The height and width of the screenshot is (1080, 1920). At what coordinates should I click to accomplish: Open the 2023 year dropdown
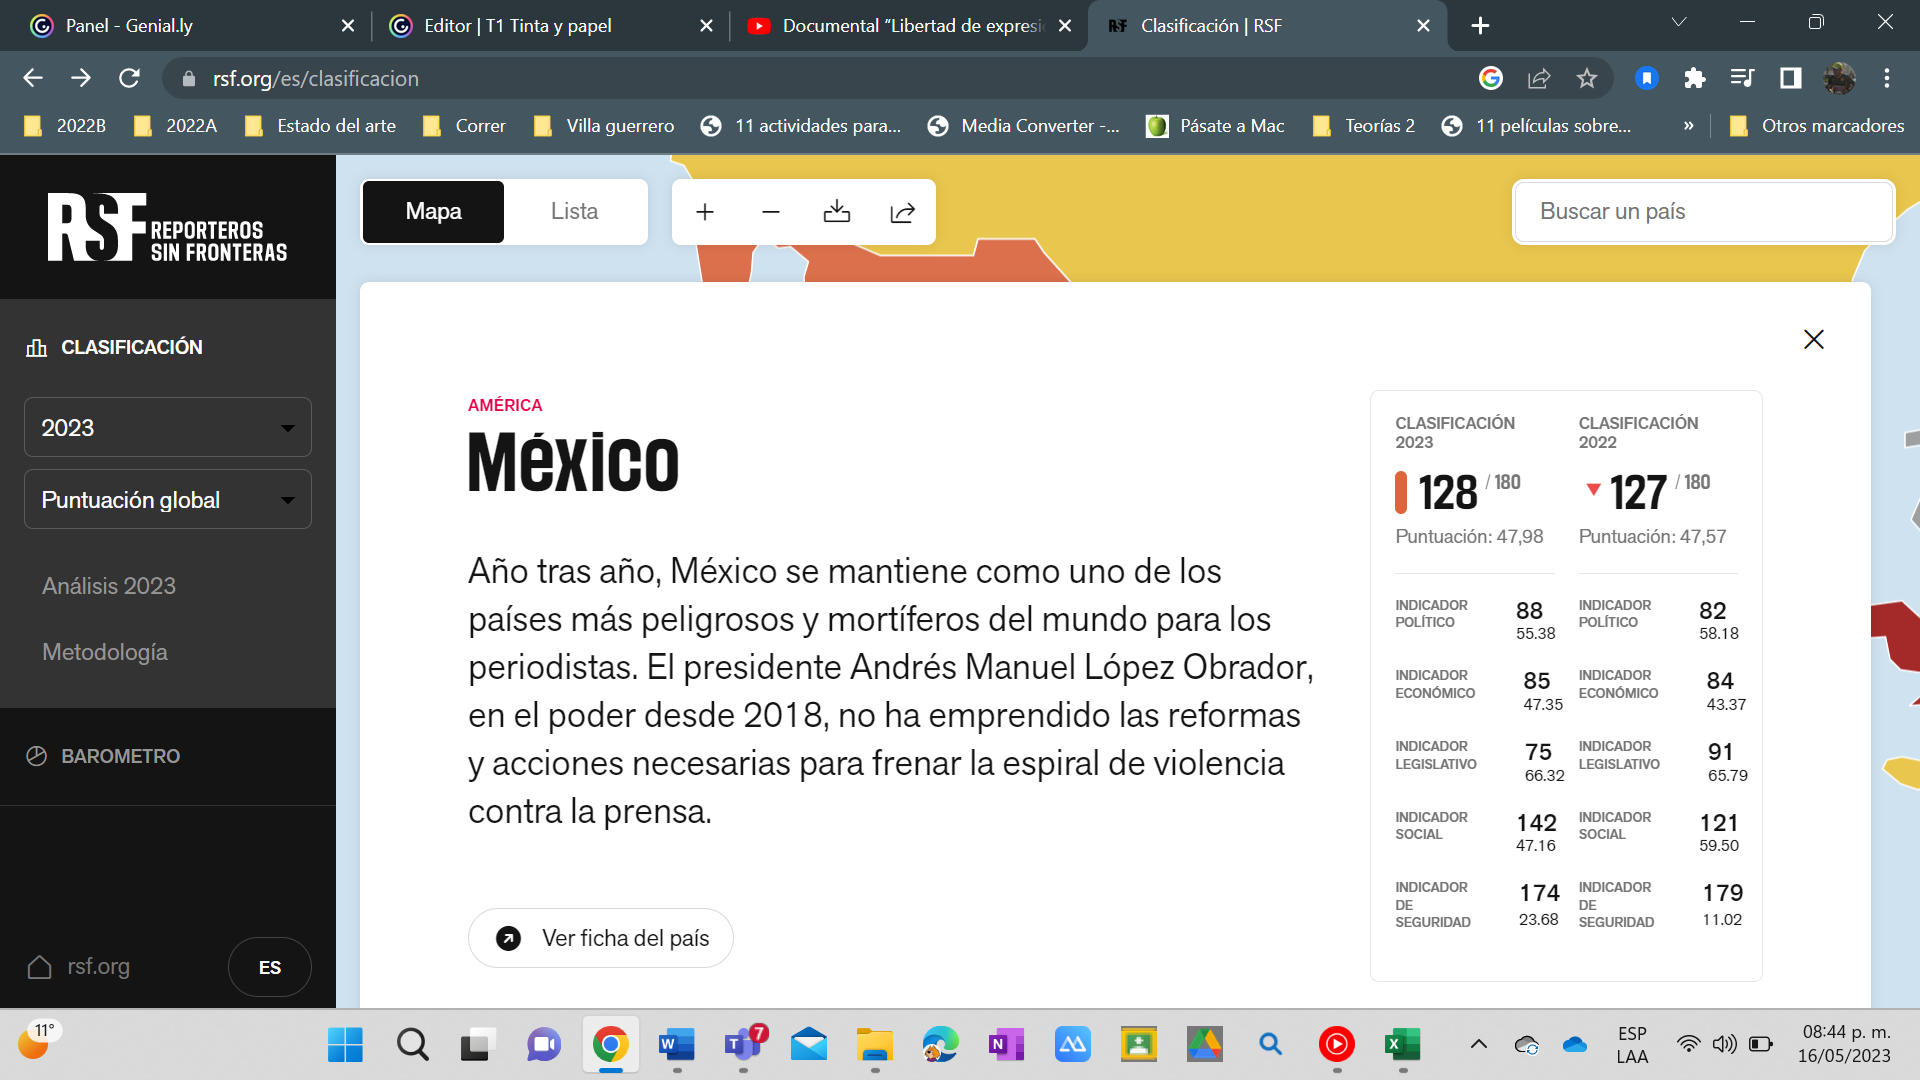[167, 428]
